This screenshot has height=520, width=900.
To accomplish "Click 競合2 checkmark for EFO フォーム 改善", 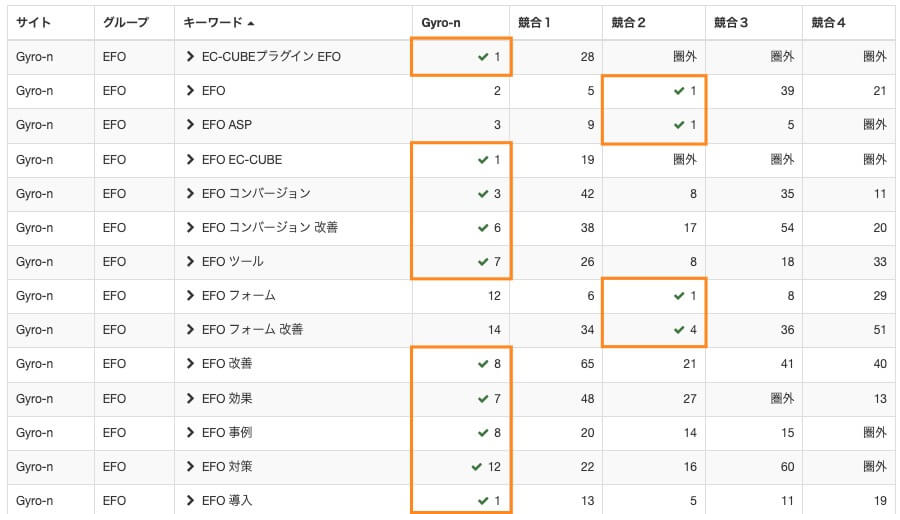I will click(x=679, y=330).
